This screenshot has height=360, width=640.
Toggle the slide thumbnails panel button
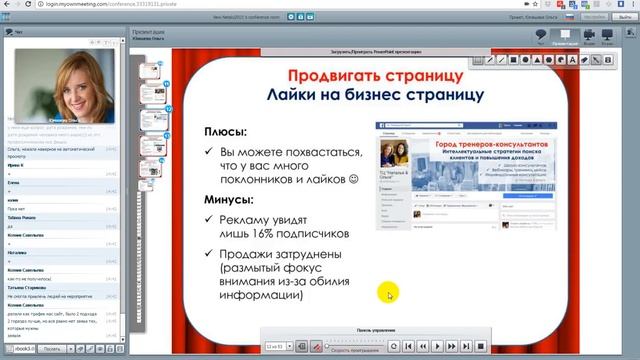302,347
